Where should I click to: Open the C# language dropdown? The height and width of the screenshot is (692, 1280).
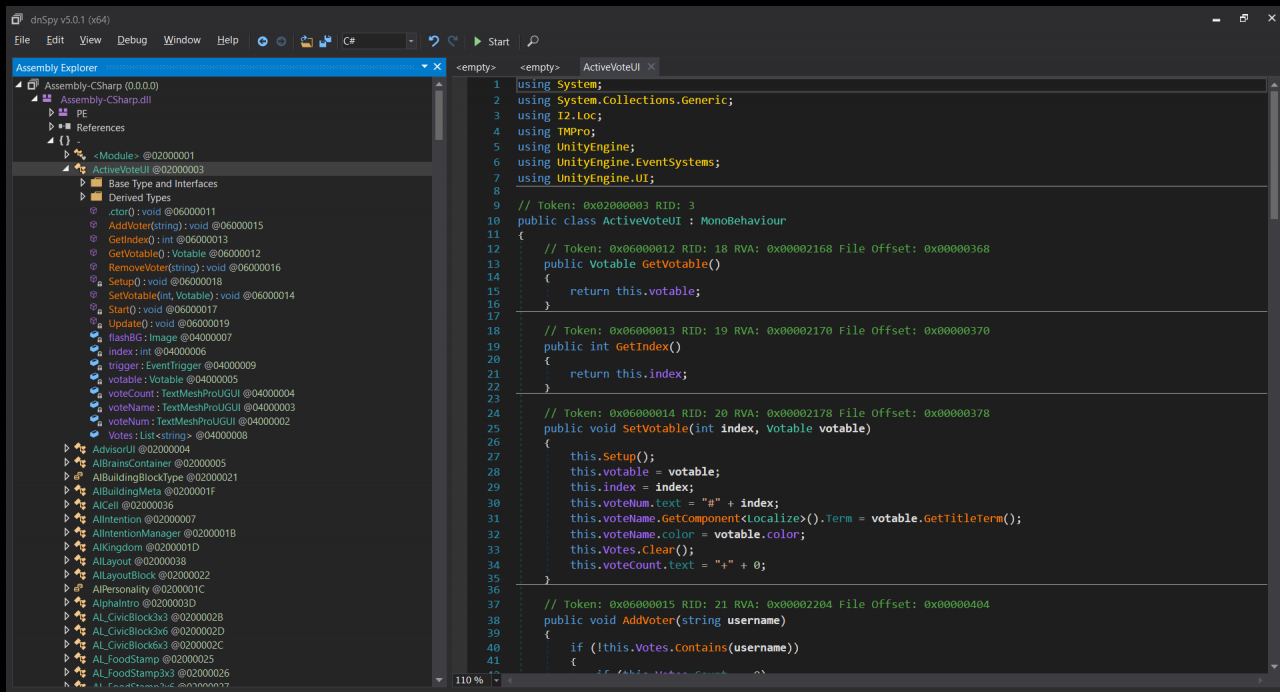(x=410, y=41)
